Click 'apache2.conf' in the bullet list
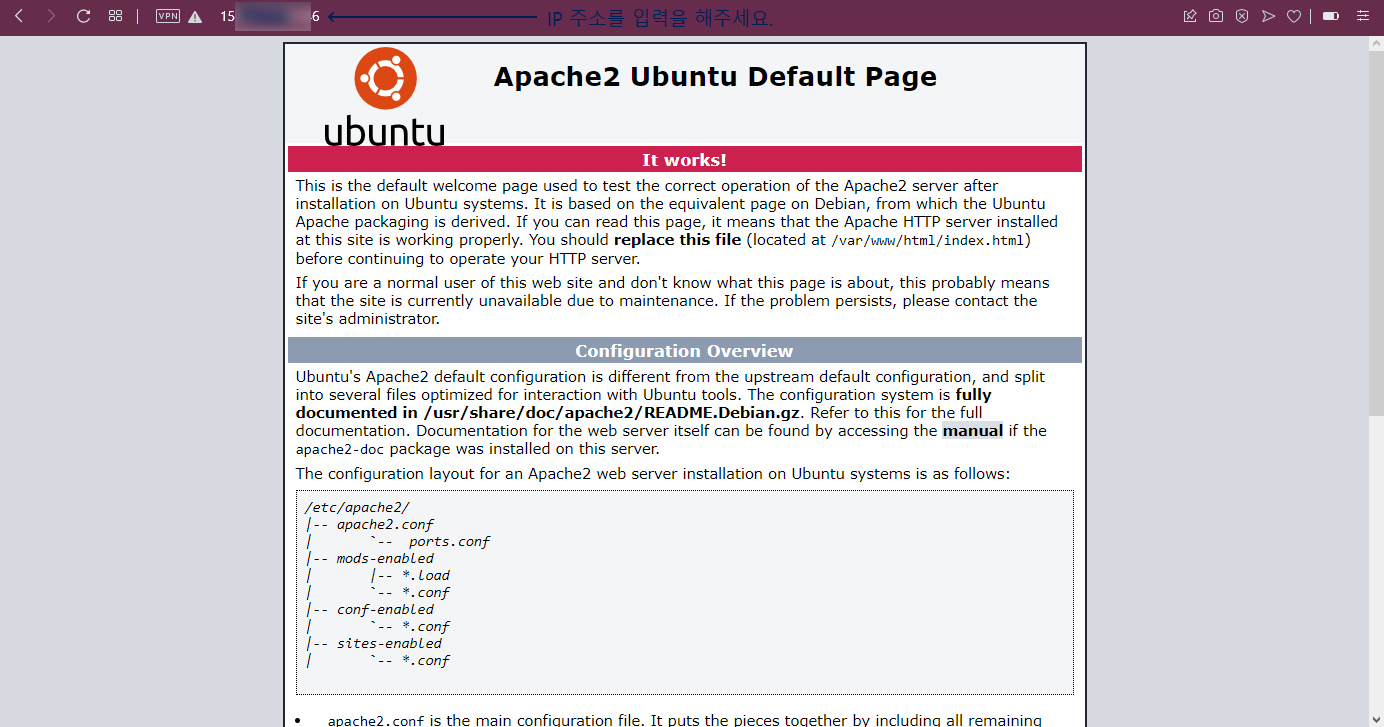This screenshot has width=1384, height=727. click(377, 720)
